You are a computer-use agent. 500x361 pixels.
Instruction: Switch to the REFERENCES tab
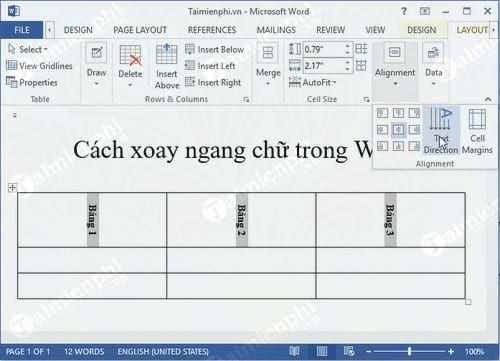tap(212, 30)
